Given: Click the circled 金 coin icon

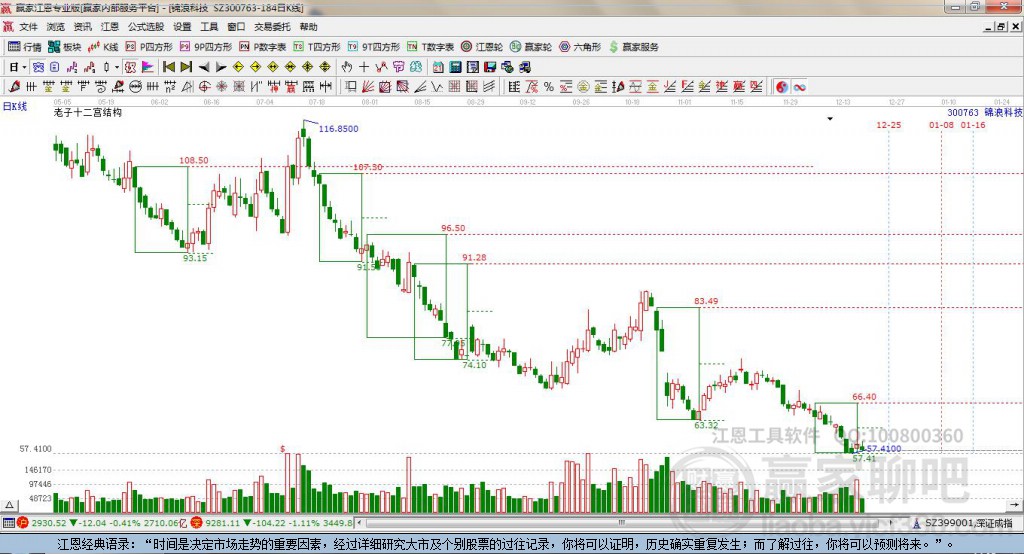Looking at the screenshot, I should click(x=583, y=87).
